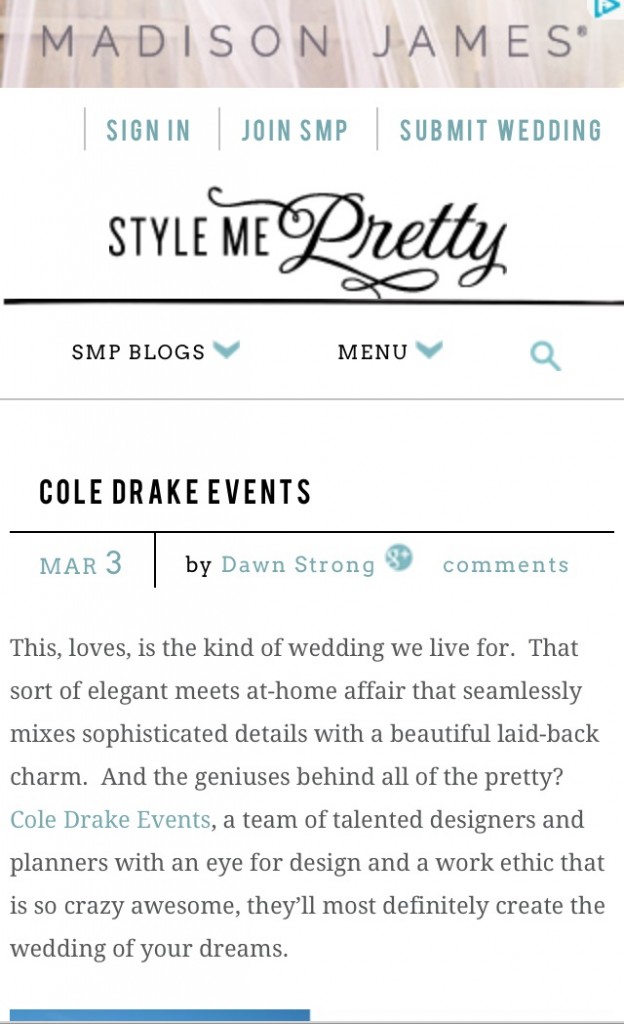Expand the Menu chevron arrow

coord(429,349)
